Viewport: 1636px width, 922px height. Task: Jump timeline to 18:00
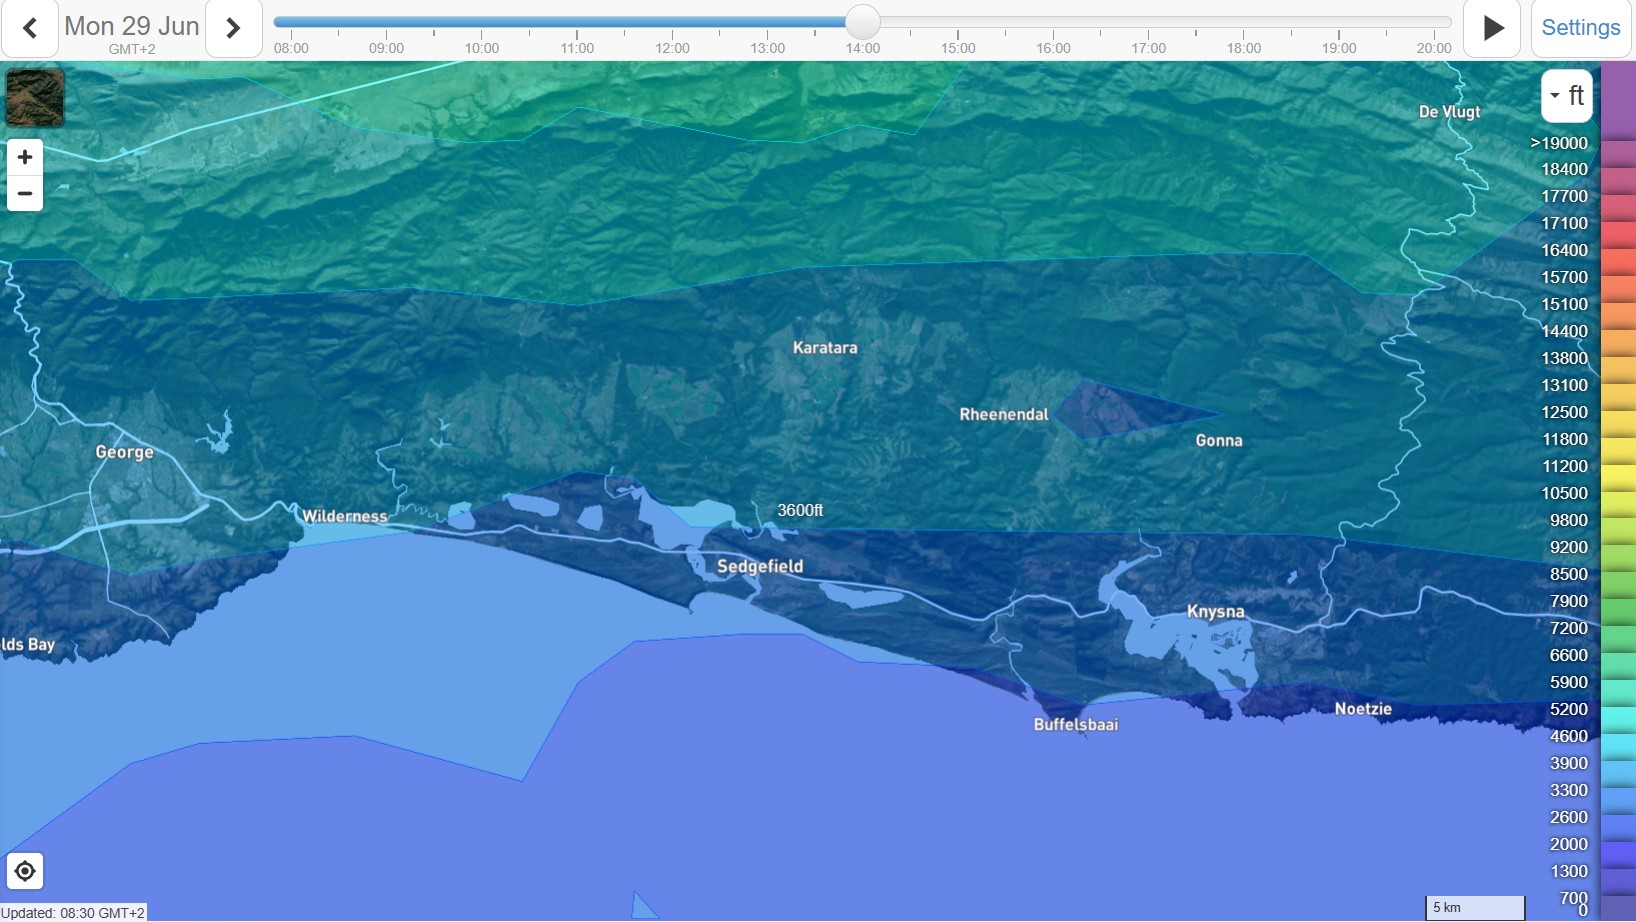coord(1244,48)
